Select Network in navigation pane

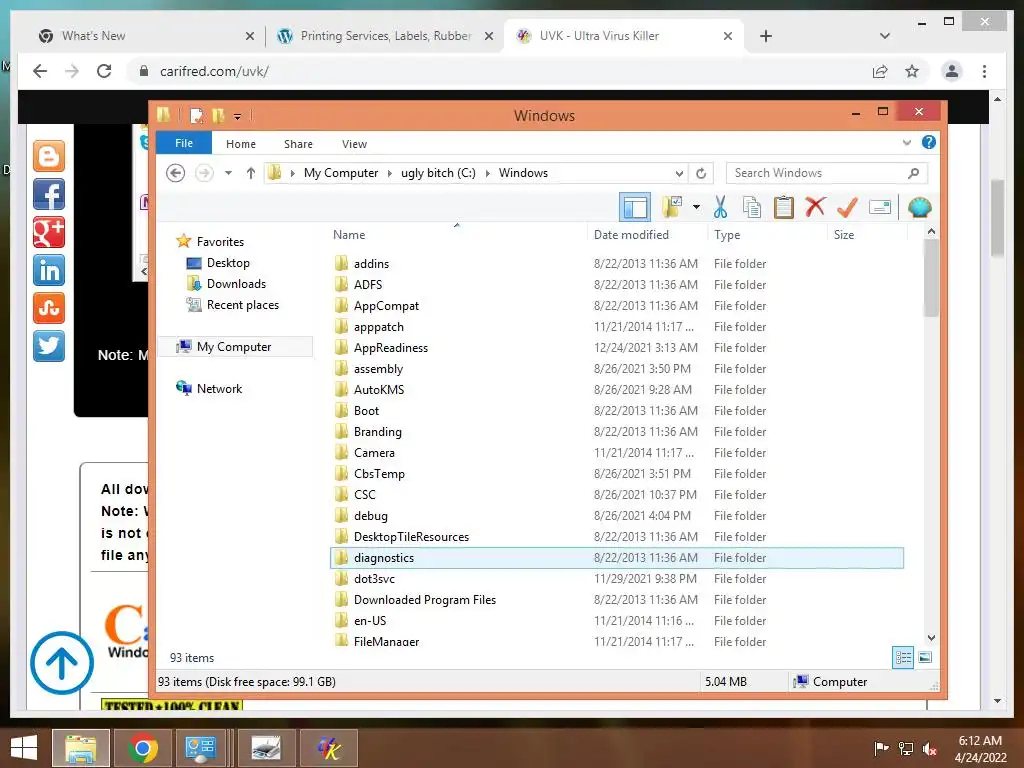point(219,389)
